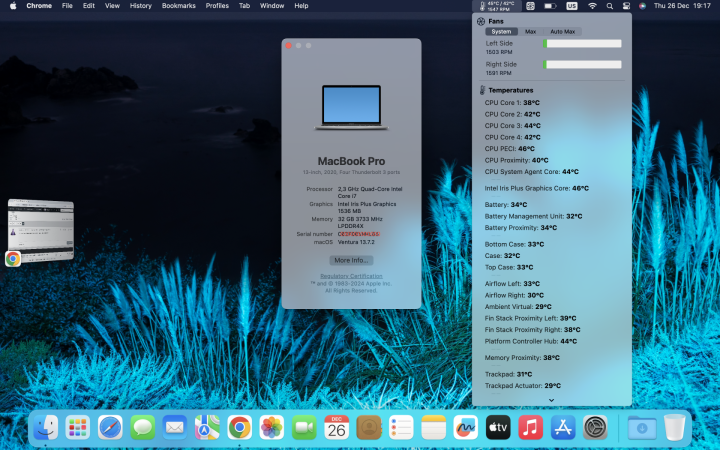Expand more sensors with bottom chevron

click(x=551, y=400)
